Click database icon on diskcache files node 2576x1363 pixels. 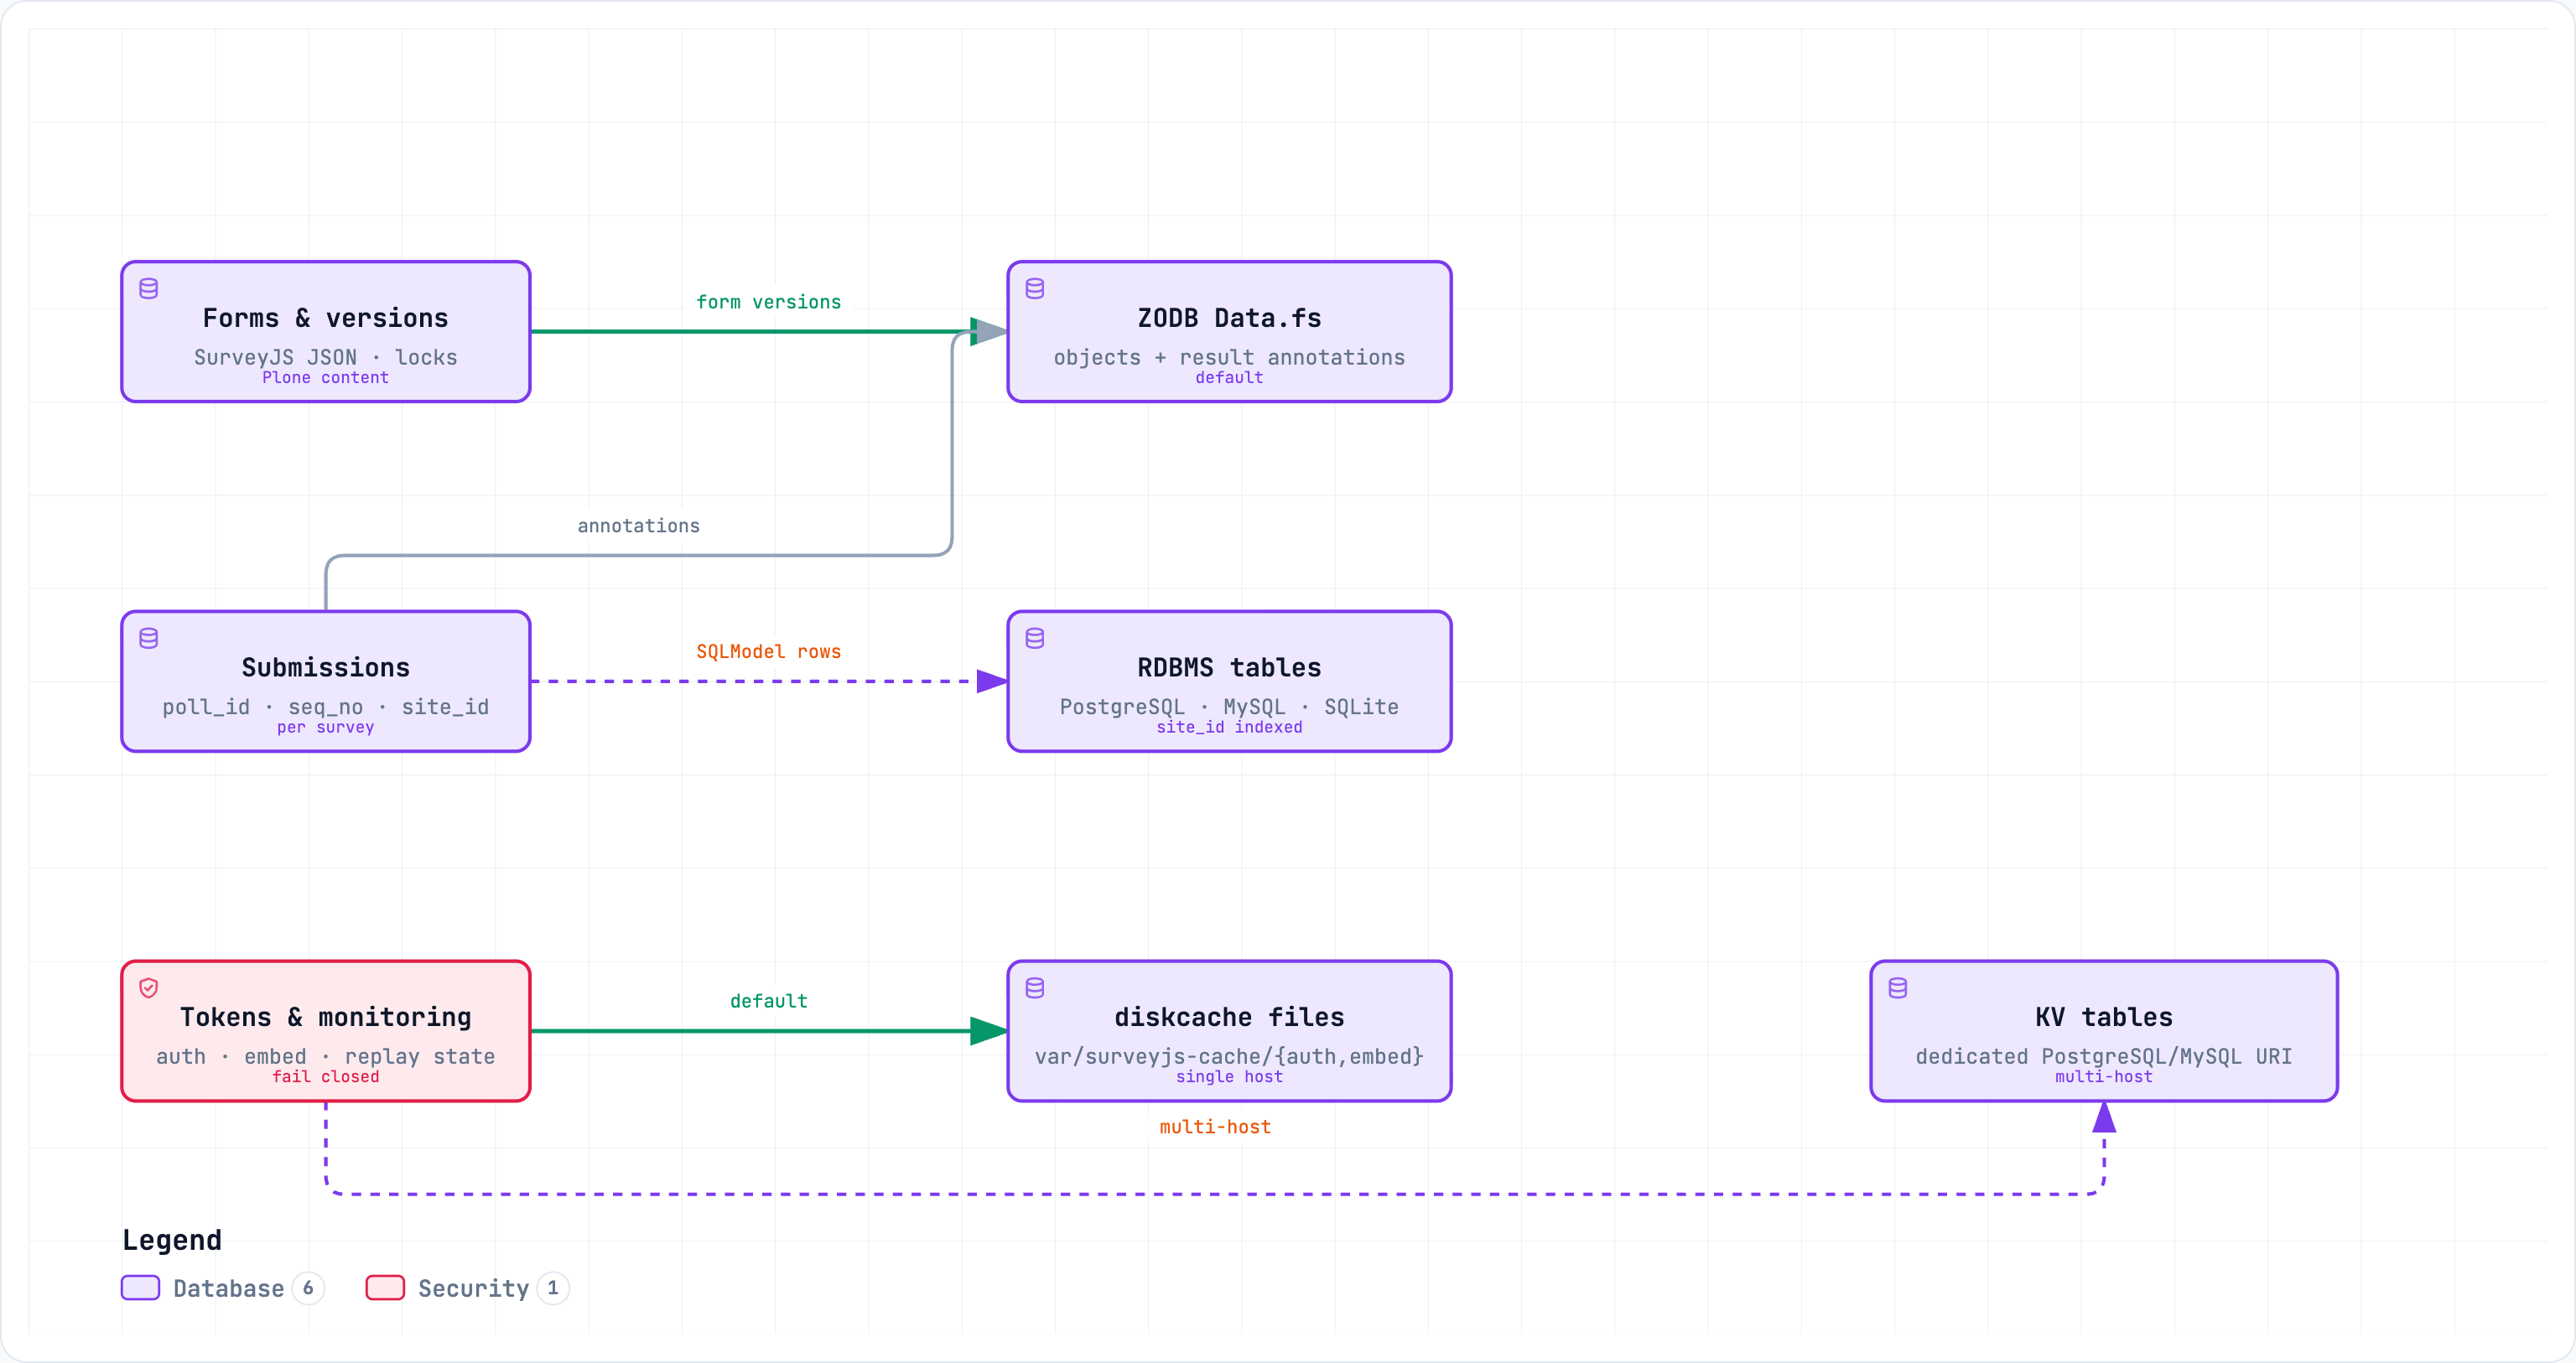point(1035,988)
